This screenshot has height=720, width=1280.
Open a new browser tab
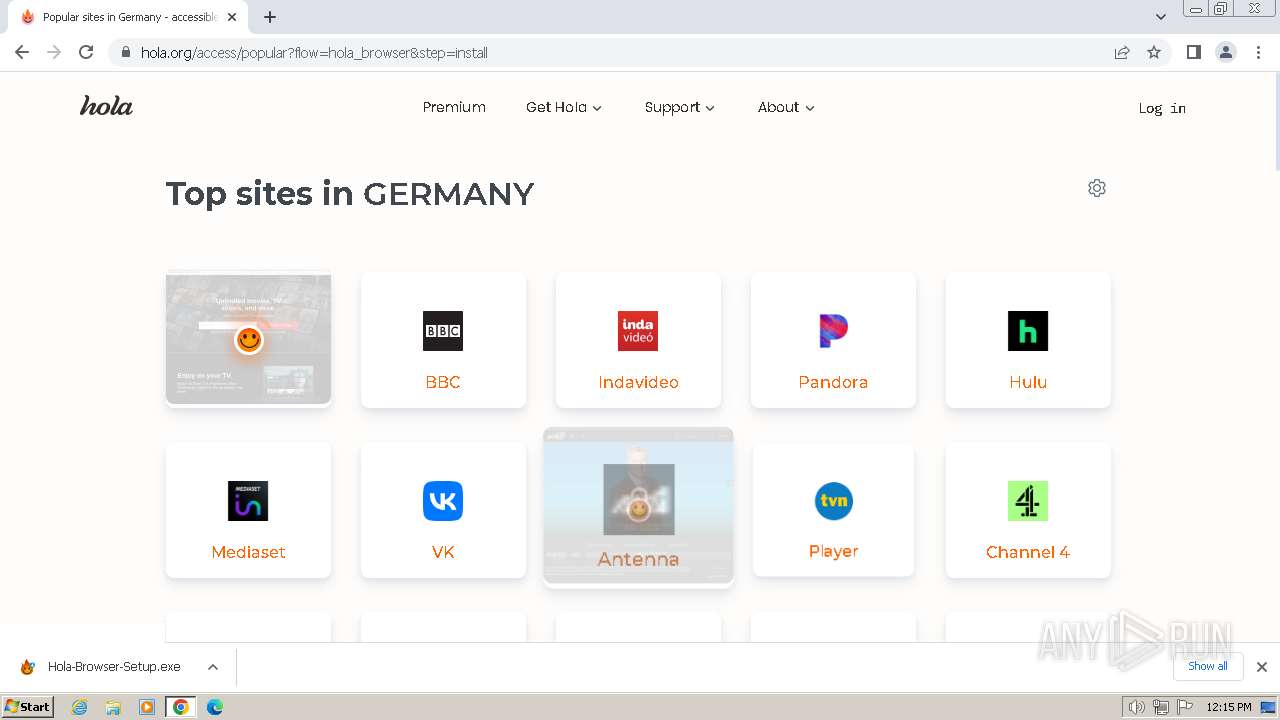(x=270, y=17)
